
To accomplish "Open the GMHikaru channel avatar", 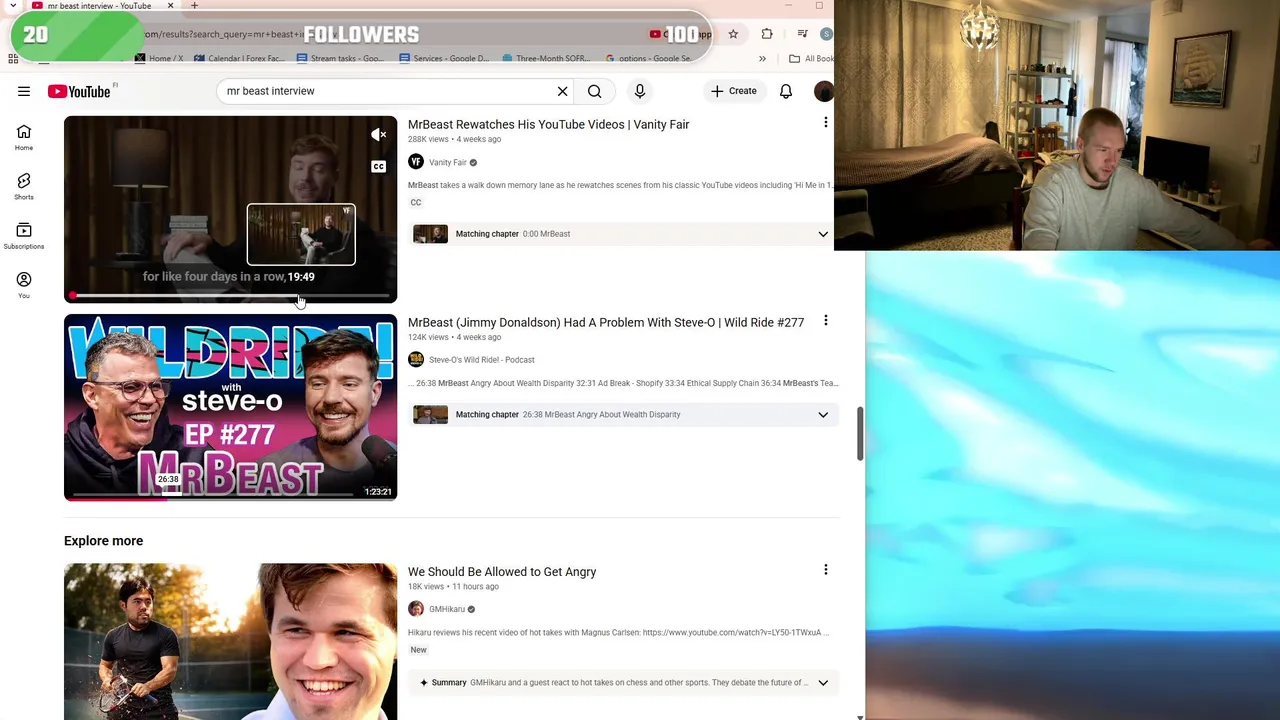I will [x=416, y=609].
